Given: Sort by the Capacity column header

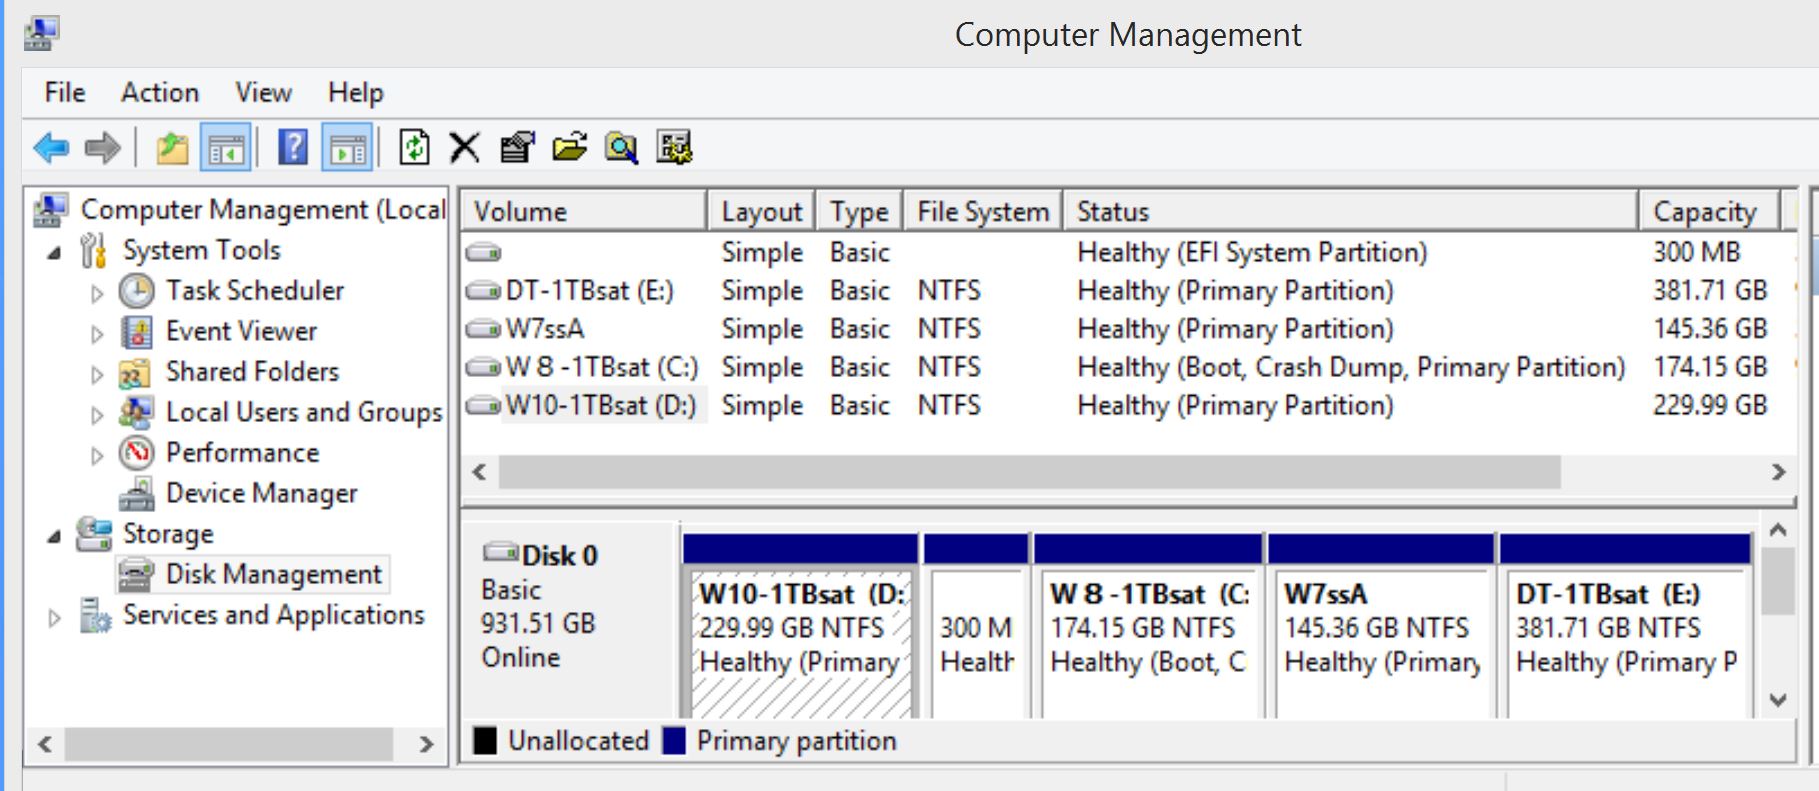Looking at the screenshot, I should click(1709, 211).
